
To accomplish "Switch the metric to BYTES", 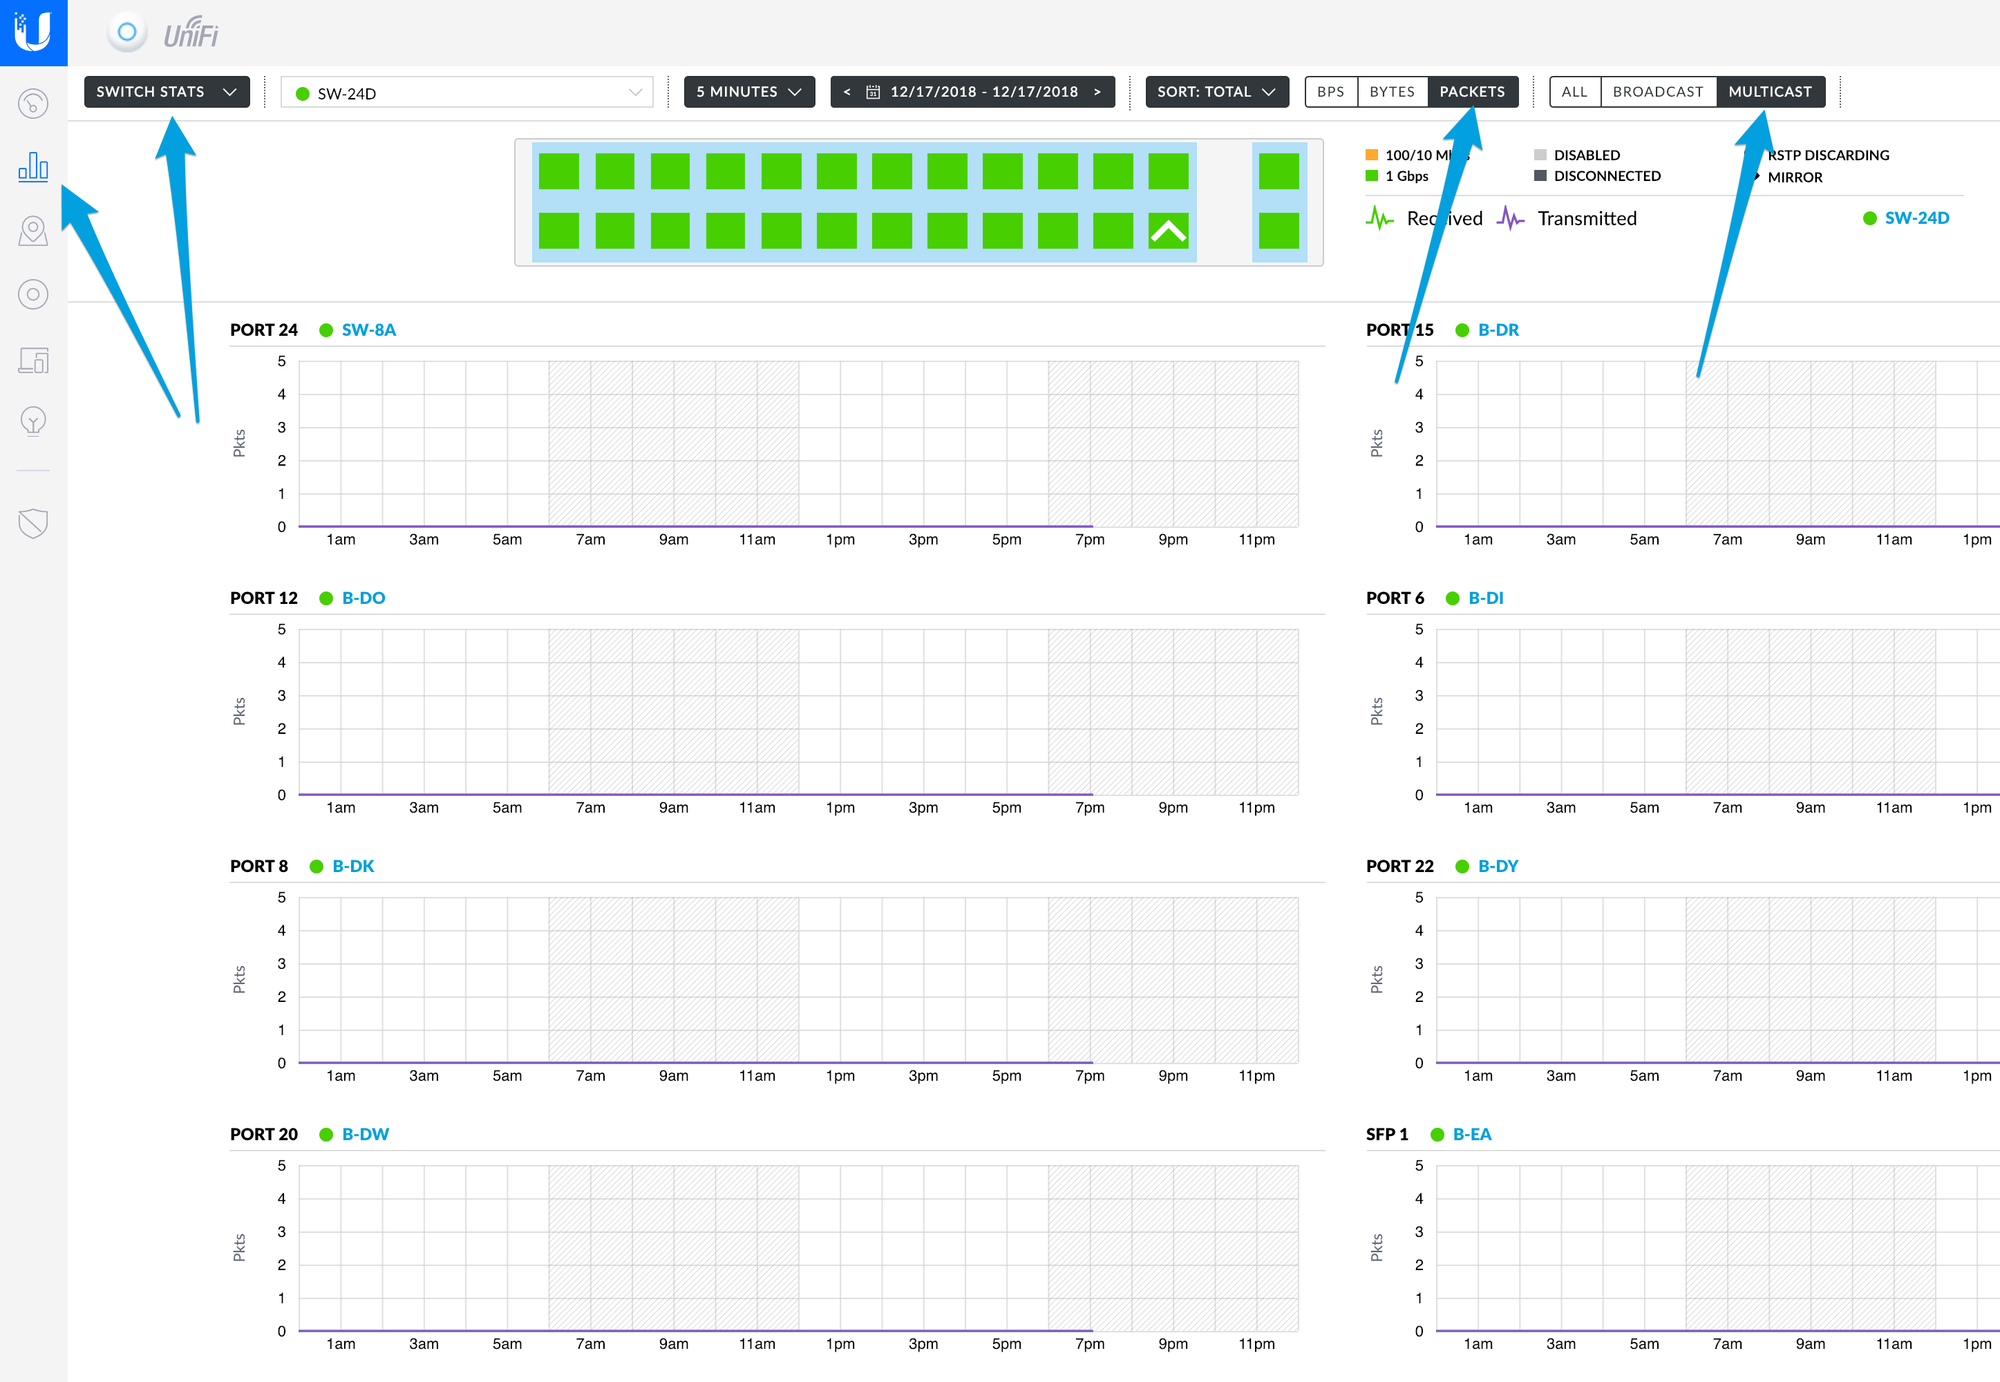I will pos(1392,92).
